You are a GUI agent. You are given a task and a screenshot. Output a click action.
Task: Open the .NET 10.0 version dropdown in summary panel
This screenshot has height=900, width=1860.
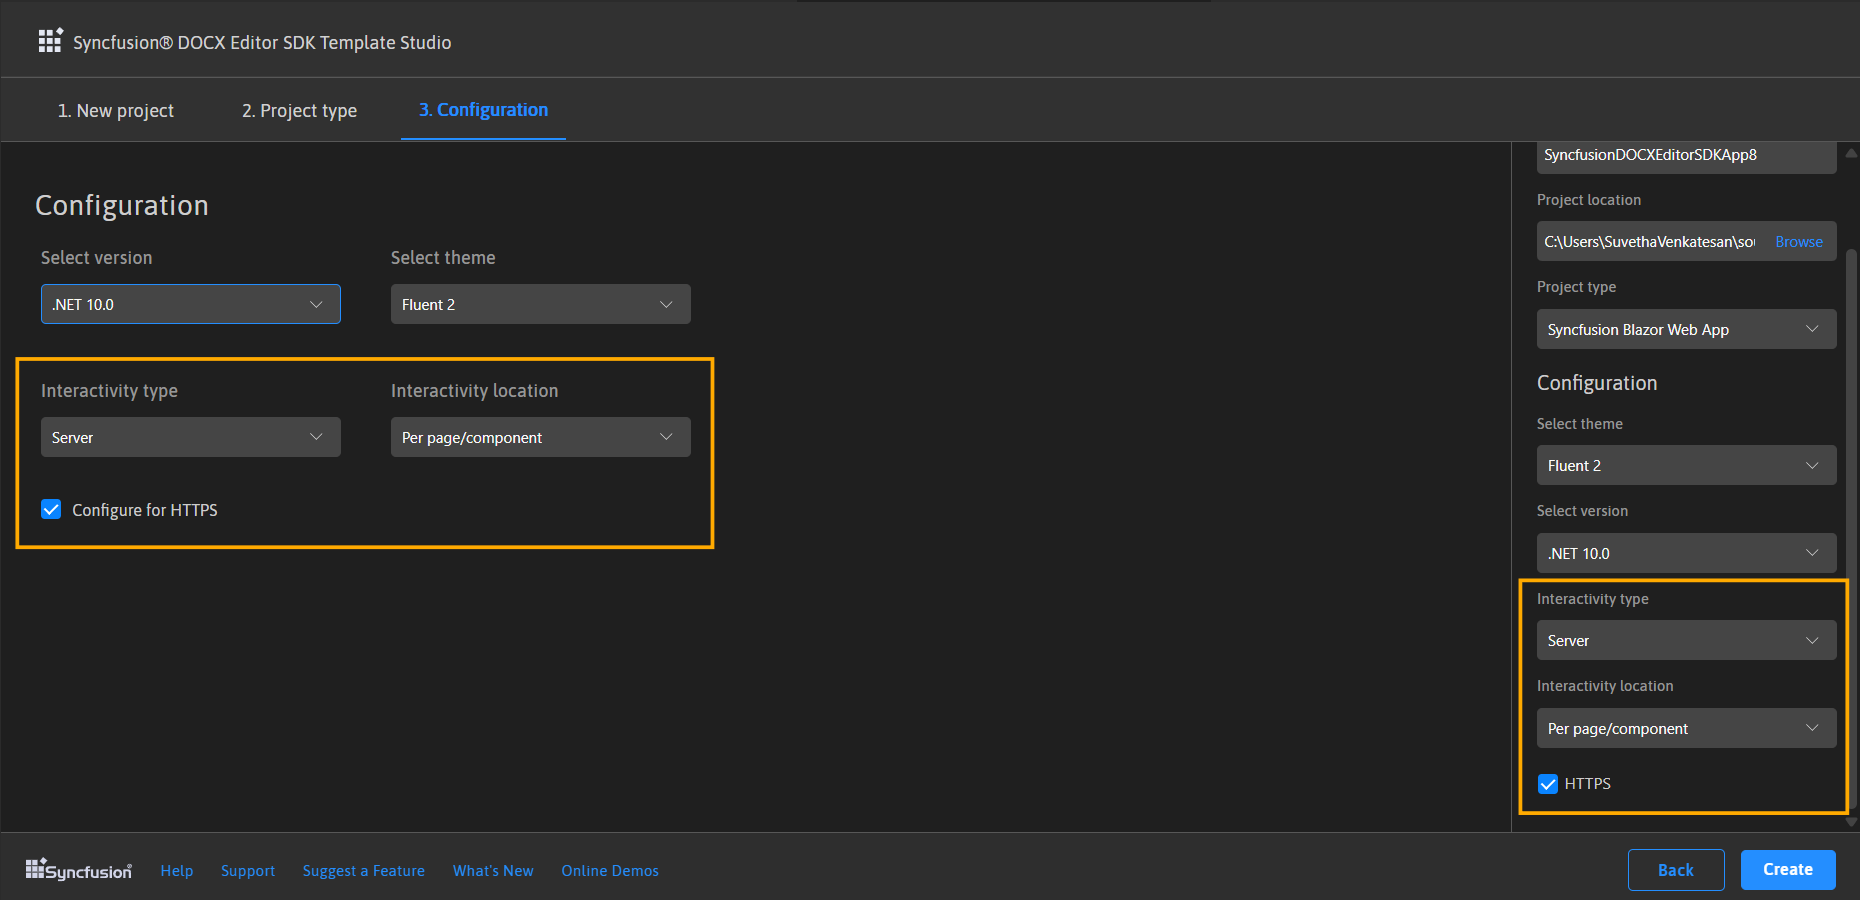1685,552
